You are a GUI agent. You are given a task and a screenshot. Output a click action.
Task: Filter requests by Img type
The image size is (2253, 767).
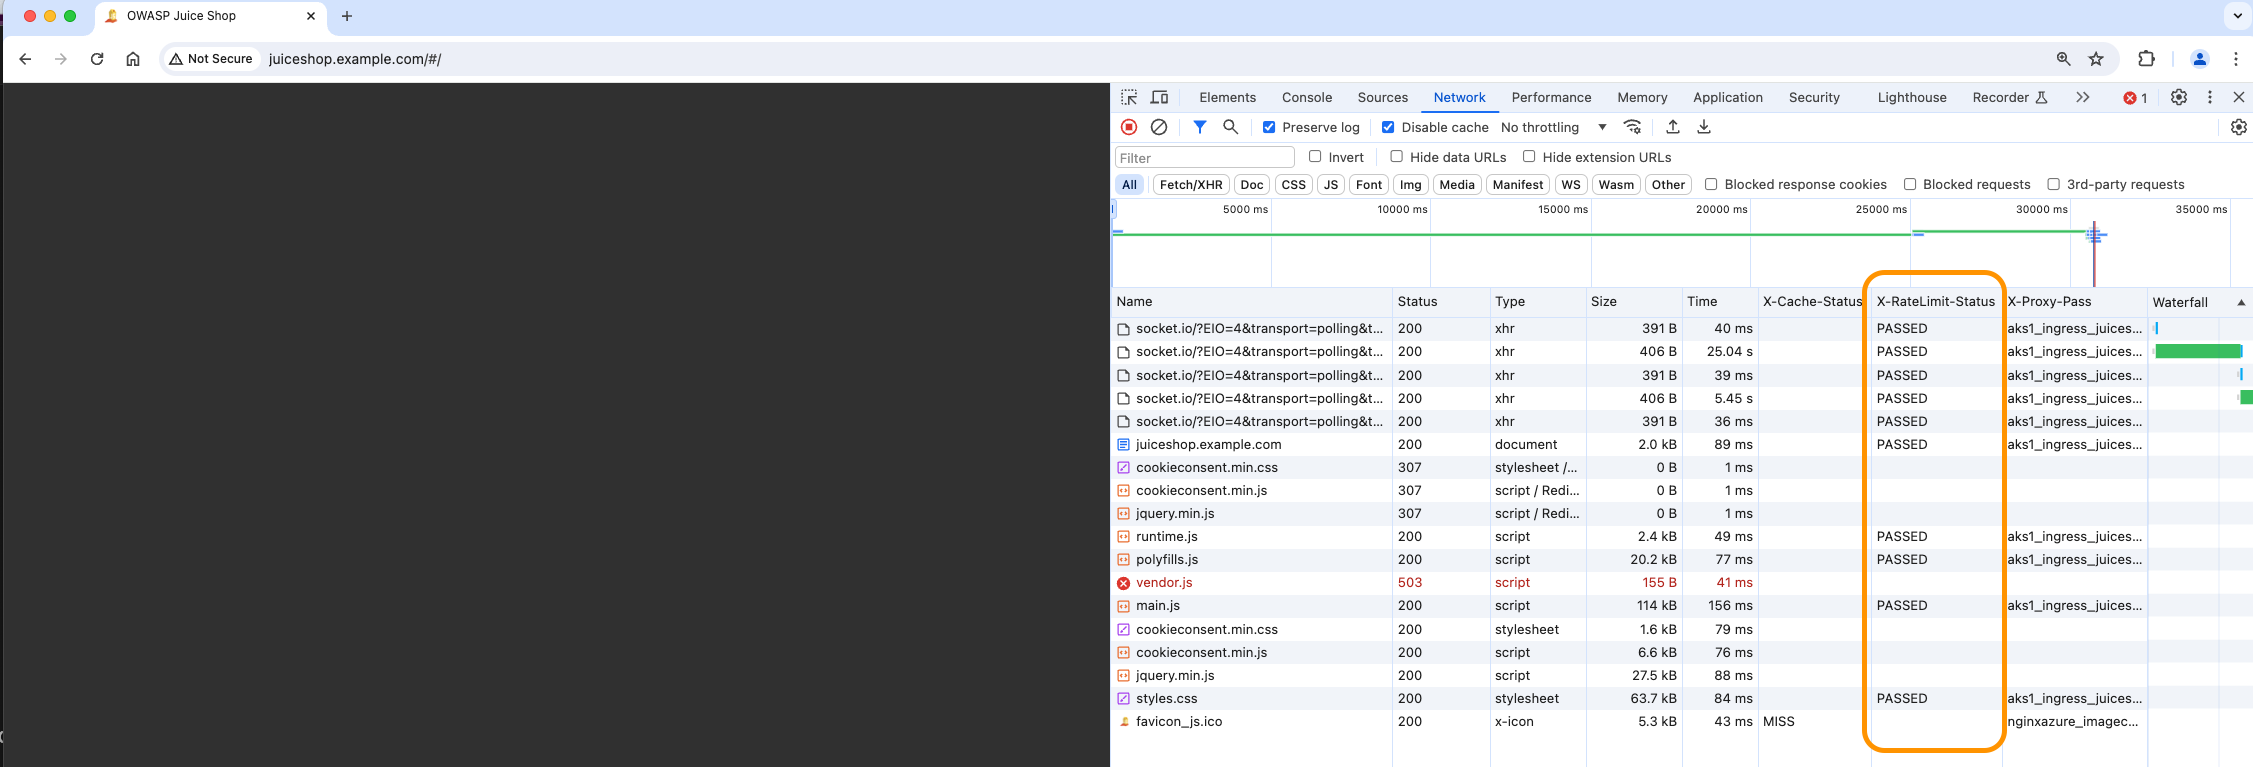pos(1410,184)
